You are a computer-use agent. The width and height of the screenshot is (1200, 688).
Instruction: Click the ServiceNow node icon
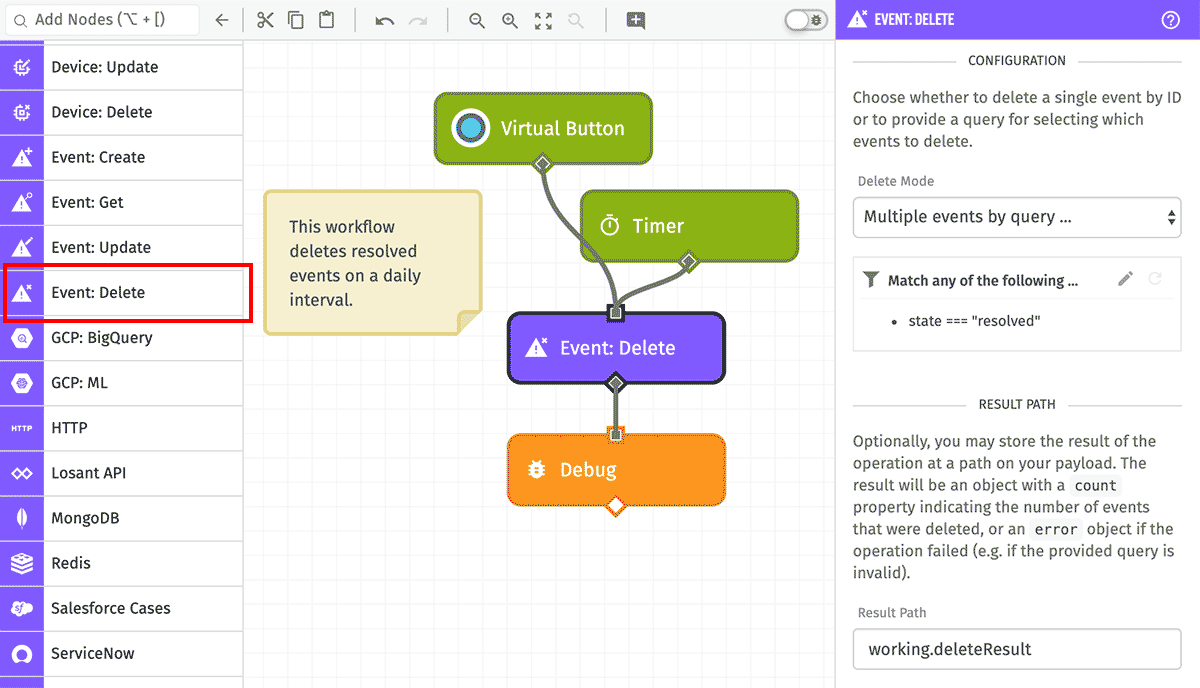click(22, 653)
